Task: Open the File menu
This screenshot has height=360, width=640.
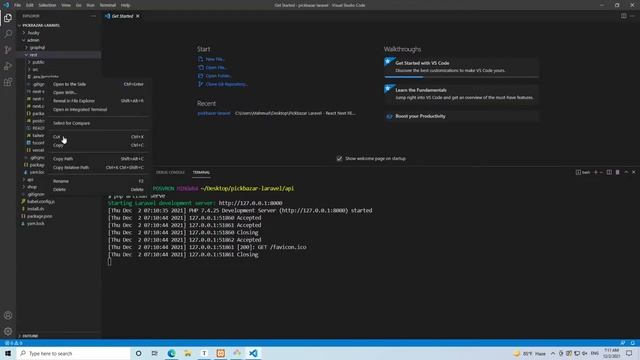Action: click(x=18, y=5)
